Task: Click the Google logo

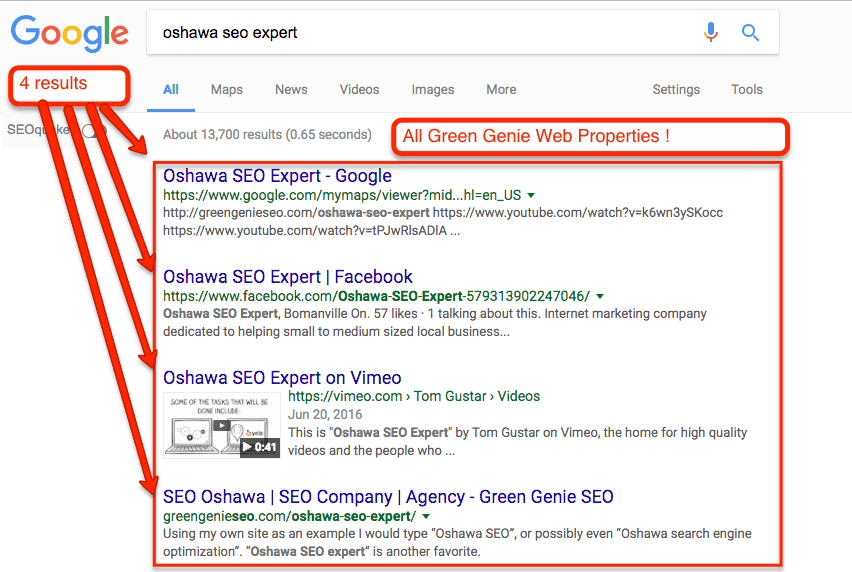Action: coord(70,33)
